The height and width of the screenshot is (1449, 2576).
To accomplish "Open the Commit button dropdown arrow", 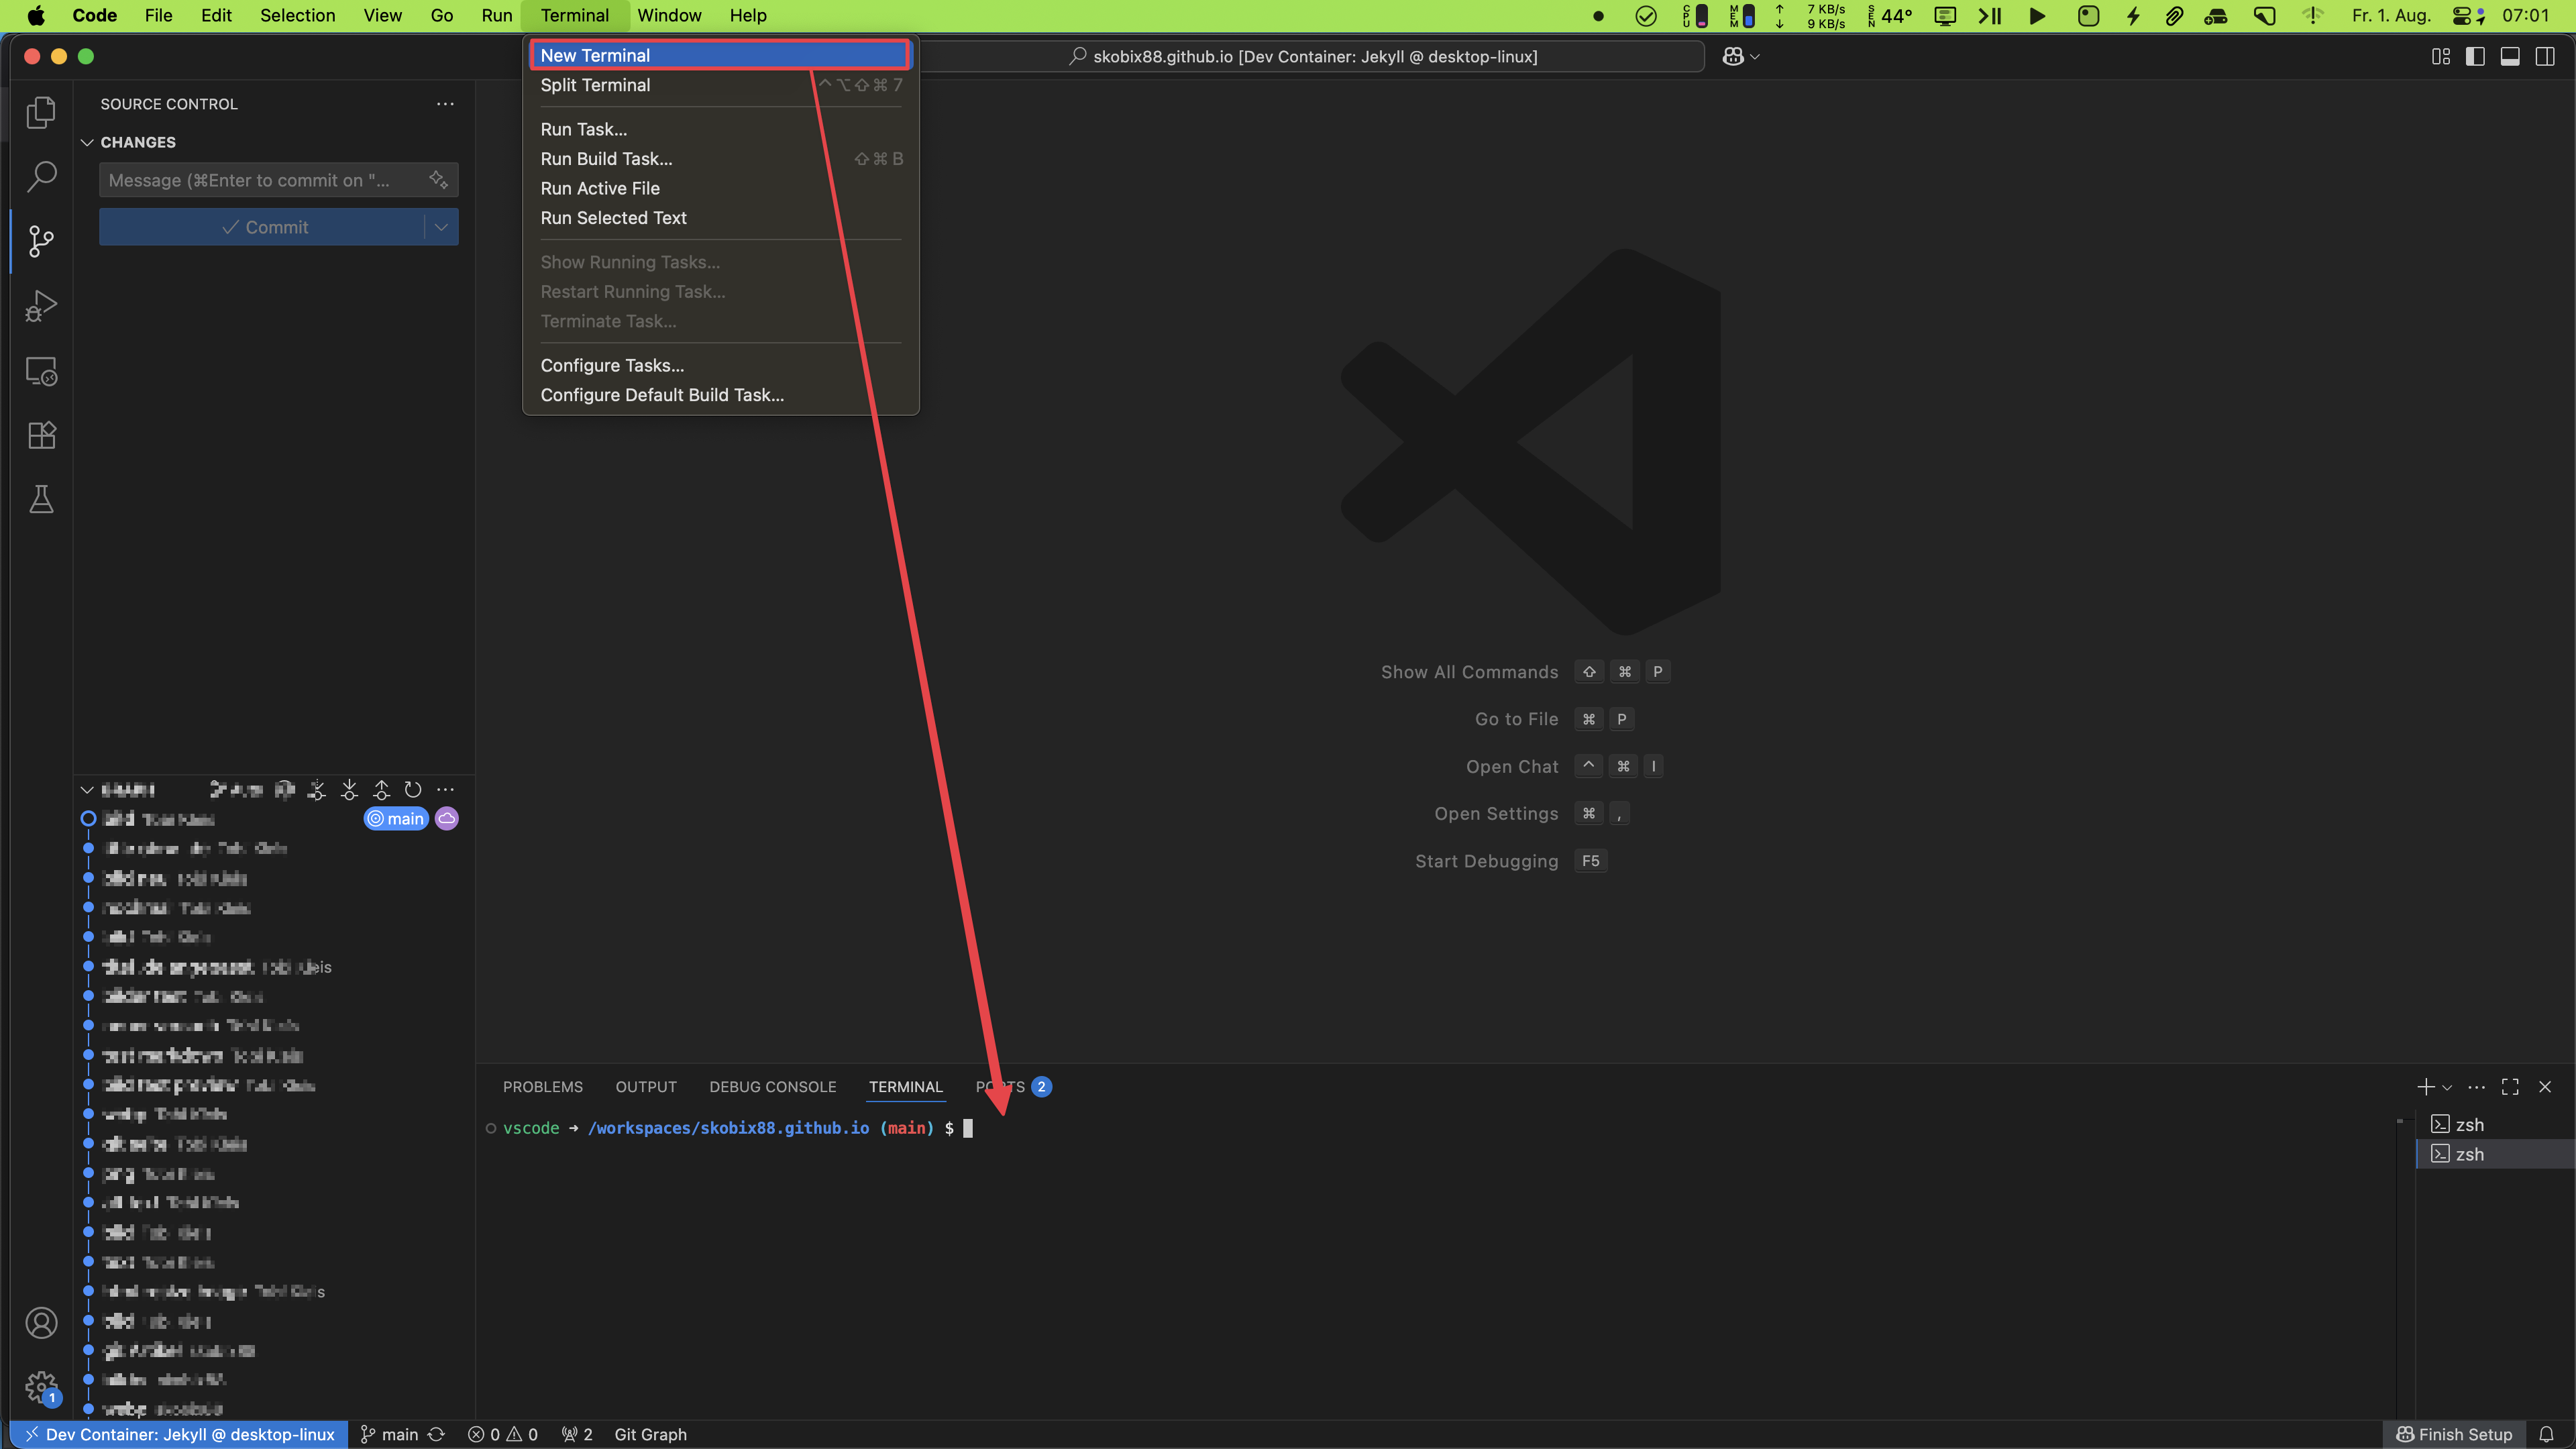I will 441,227.
